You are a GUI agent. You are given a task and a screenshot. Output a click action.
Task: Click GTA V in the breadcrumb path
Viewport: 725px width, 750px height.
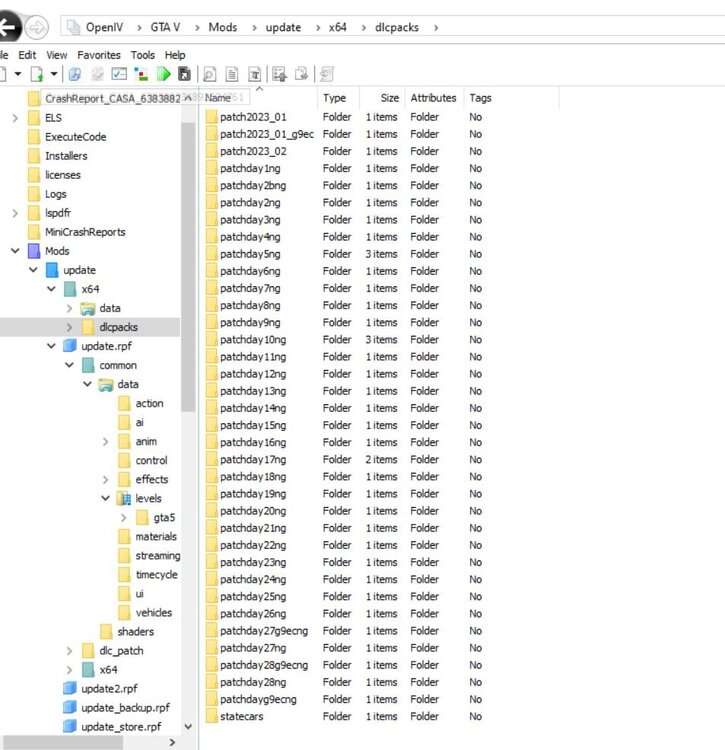pyautogui.click(x=165, y=27)
